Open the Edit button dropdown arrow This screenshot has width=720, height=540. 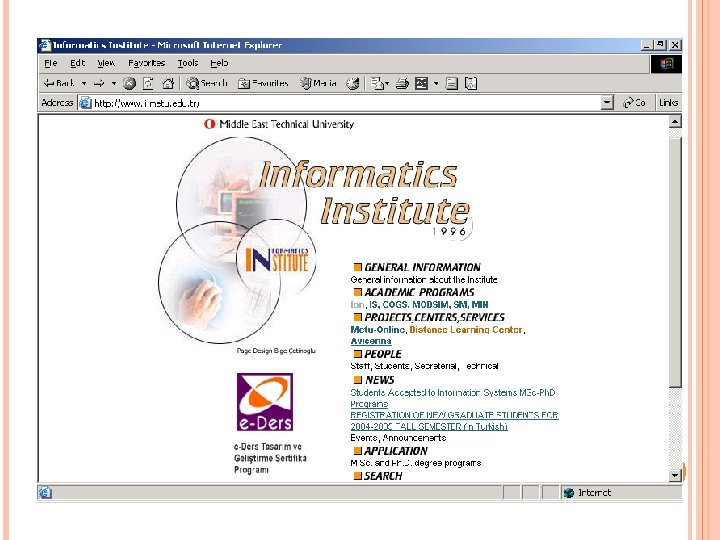coord(436,83)
